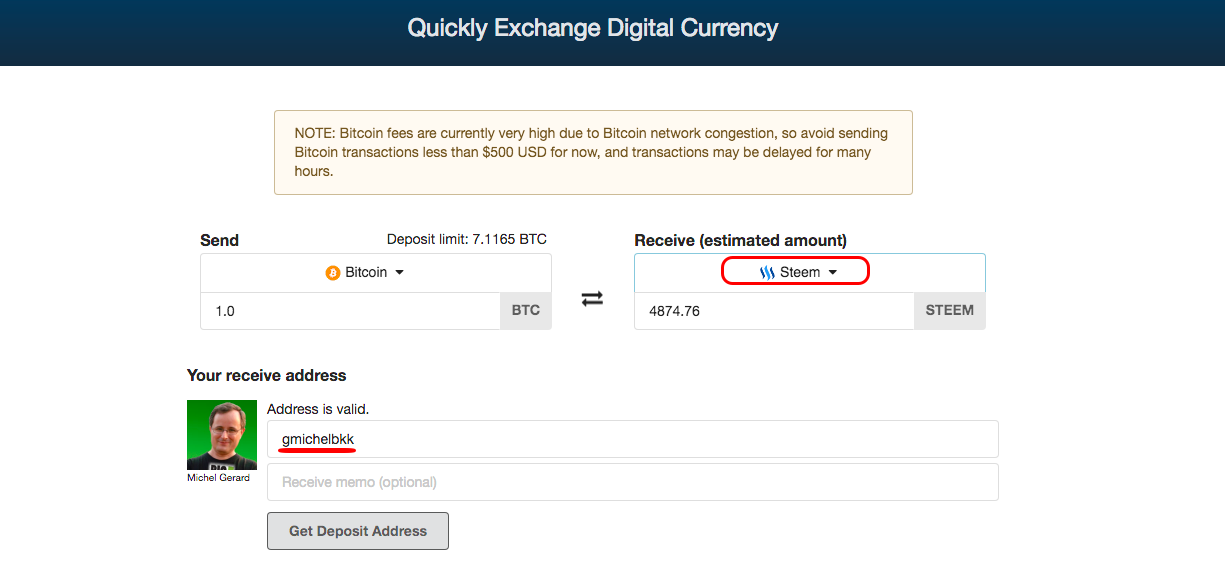Click the receive address field with gmichelbkk
This screenshot has width=1225, height=565.
(x=633, y=439)
